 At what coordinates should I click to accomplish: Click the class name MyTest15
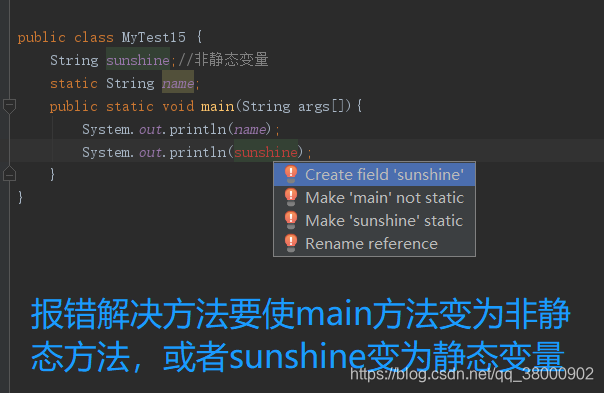point(154,37)
